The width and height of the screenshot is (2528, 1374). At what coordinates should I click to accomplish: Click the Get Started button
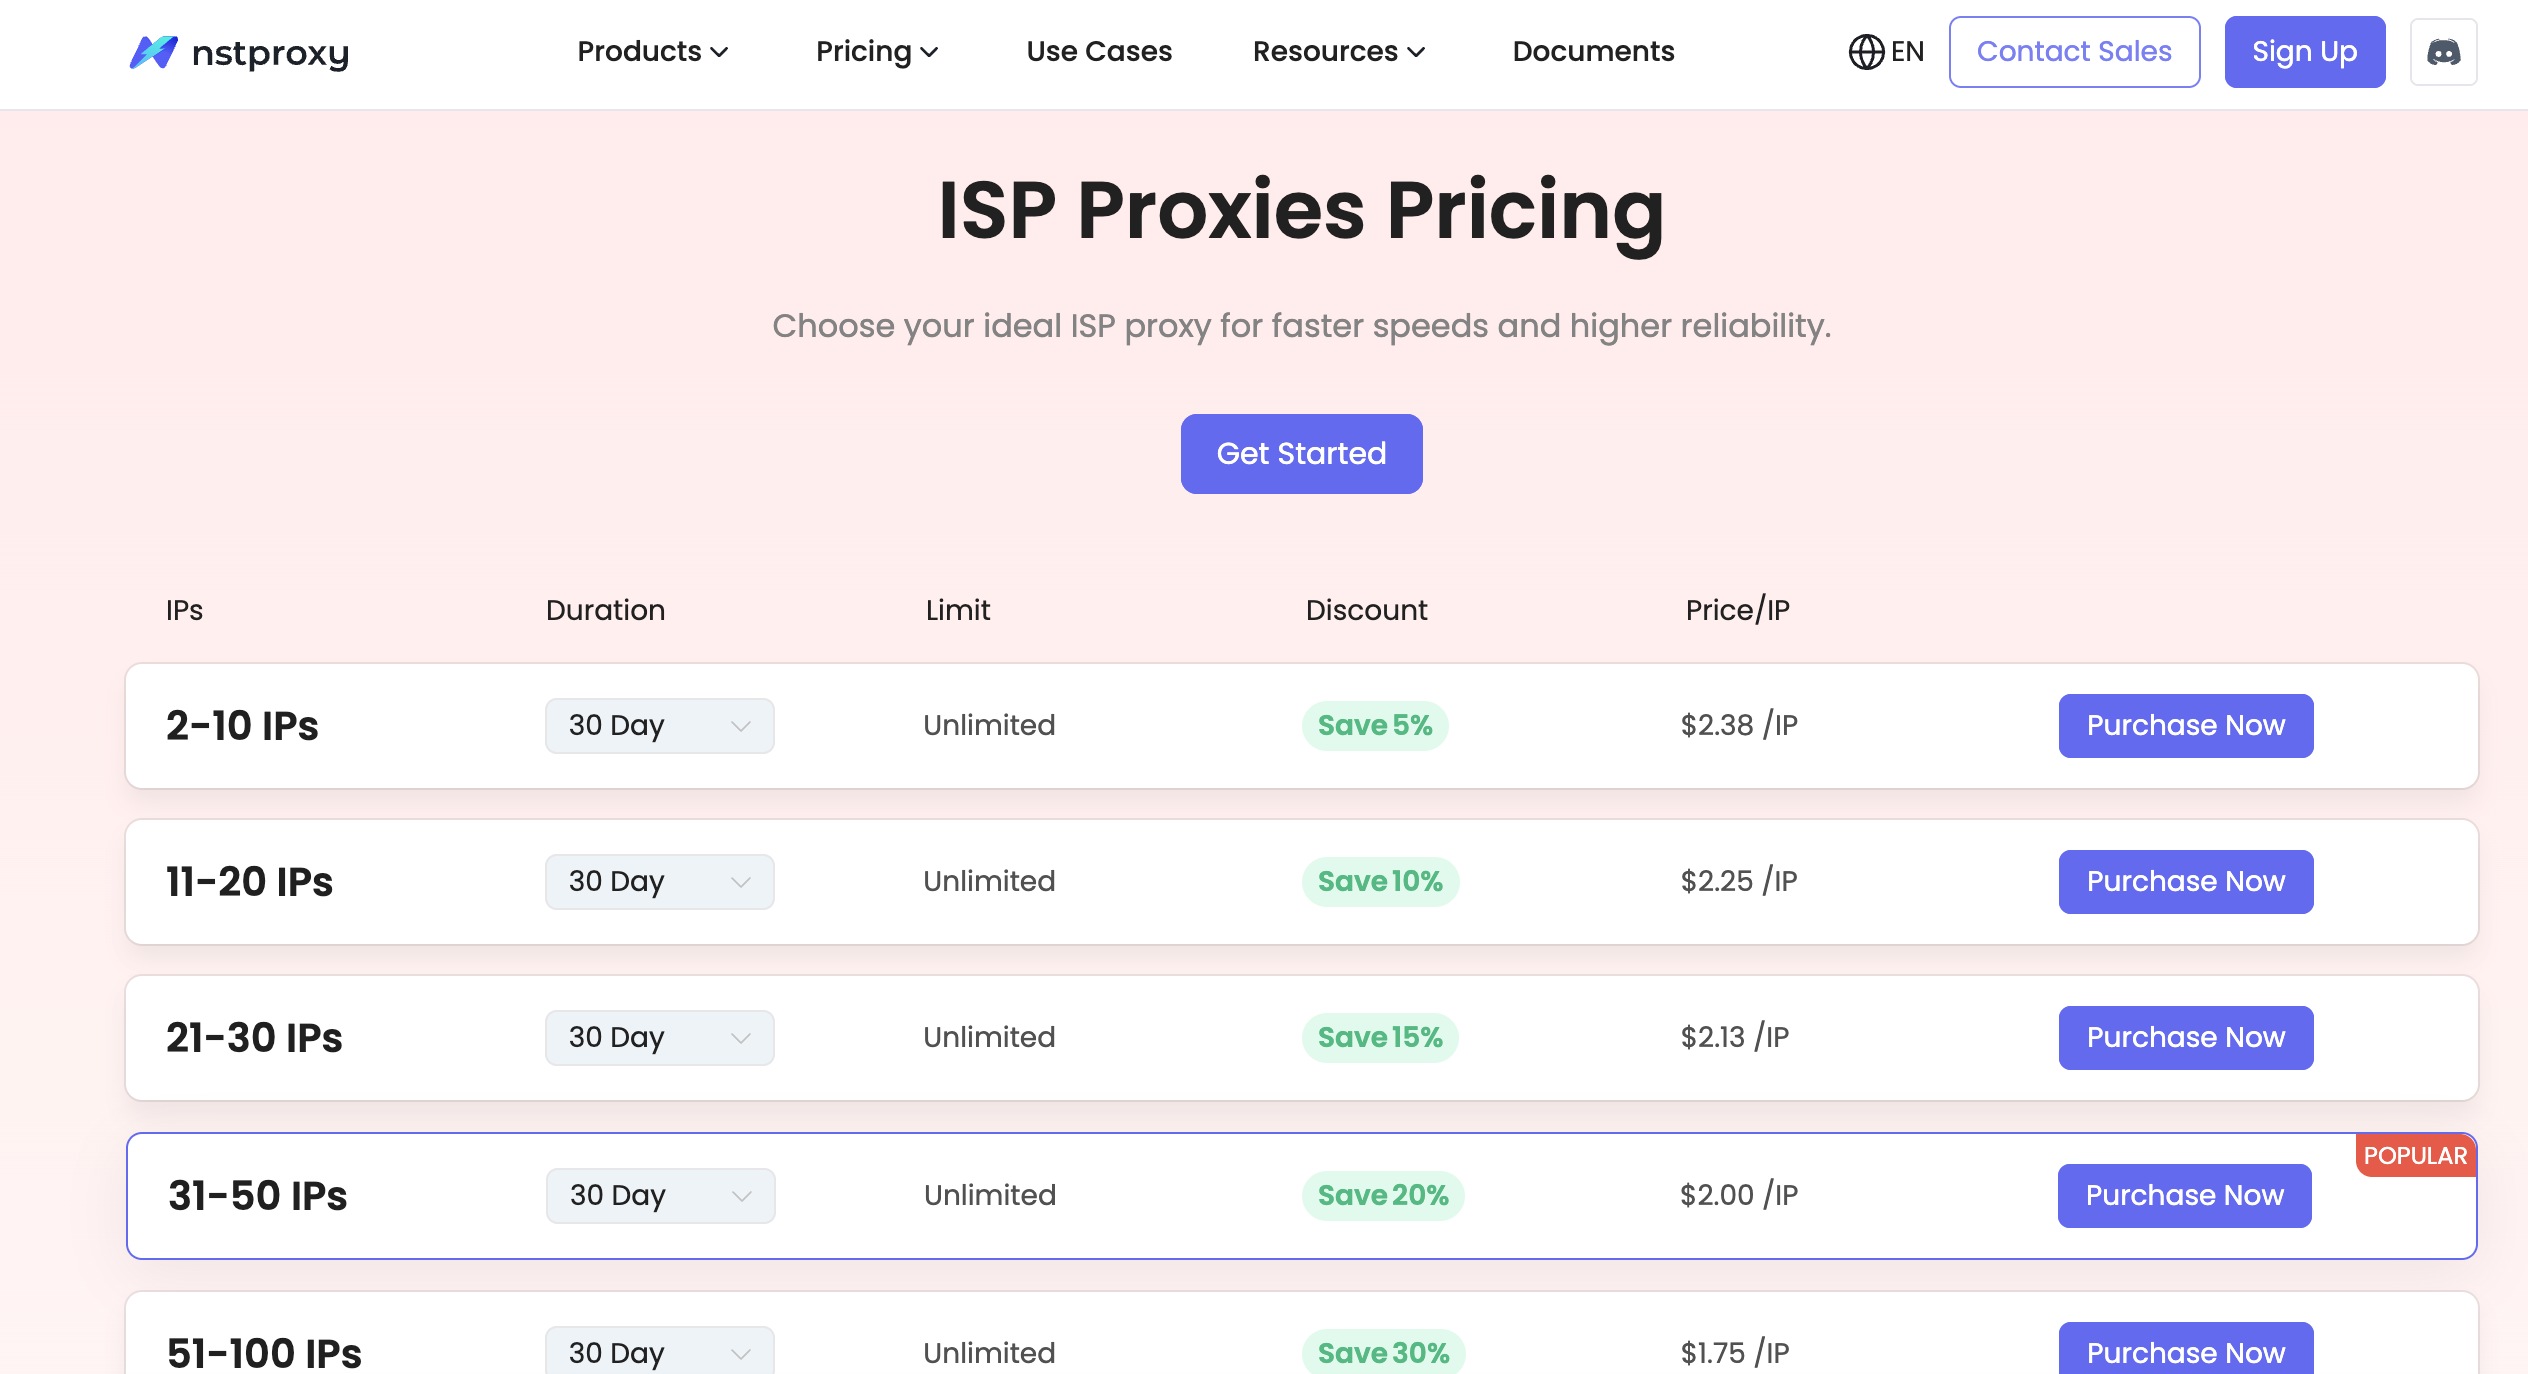point(1301,454)
